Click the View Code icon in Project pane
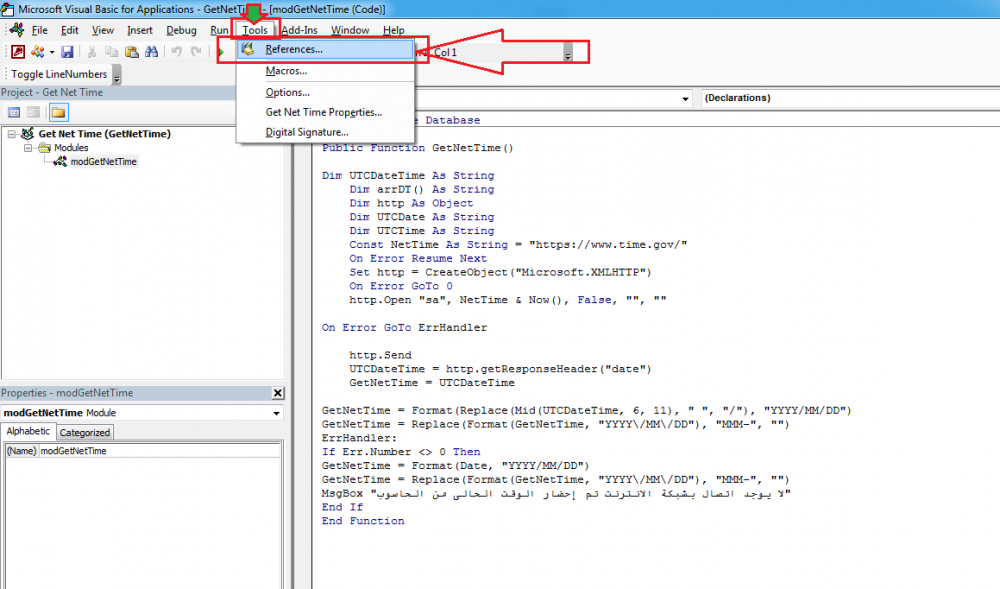This screenshot has width=1000, height=589. pos(13,113)
